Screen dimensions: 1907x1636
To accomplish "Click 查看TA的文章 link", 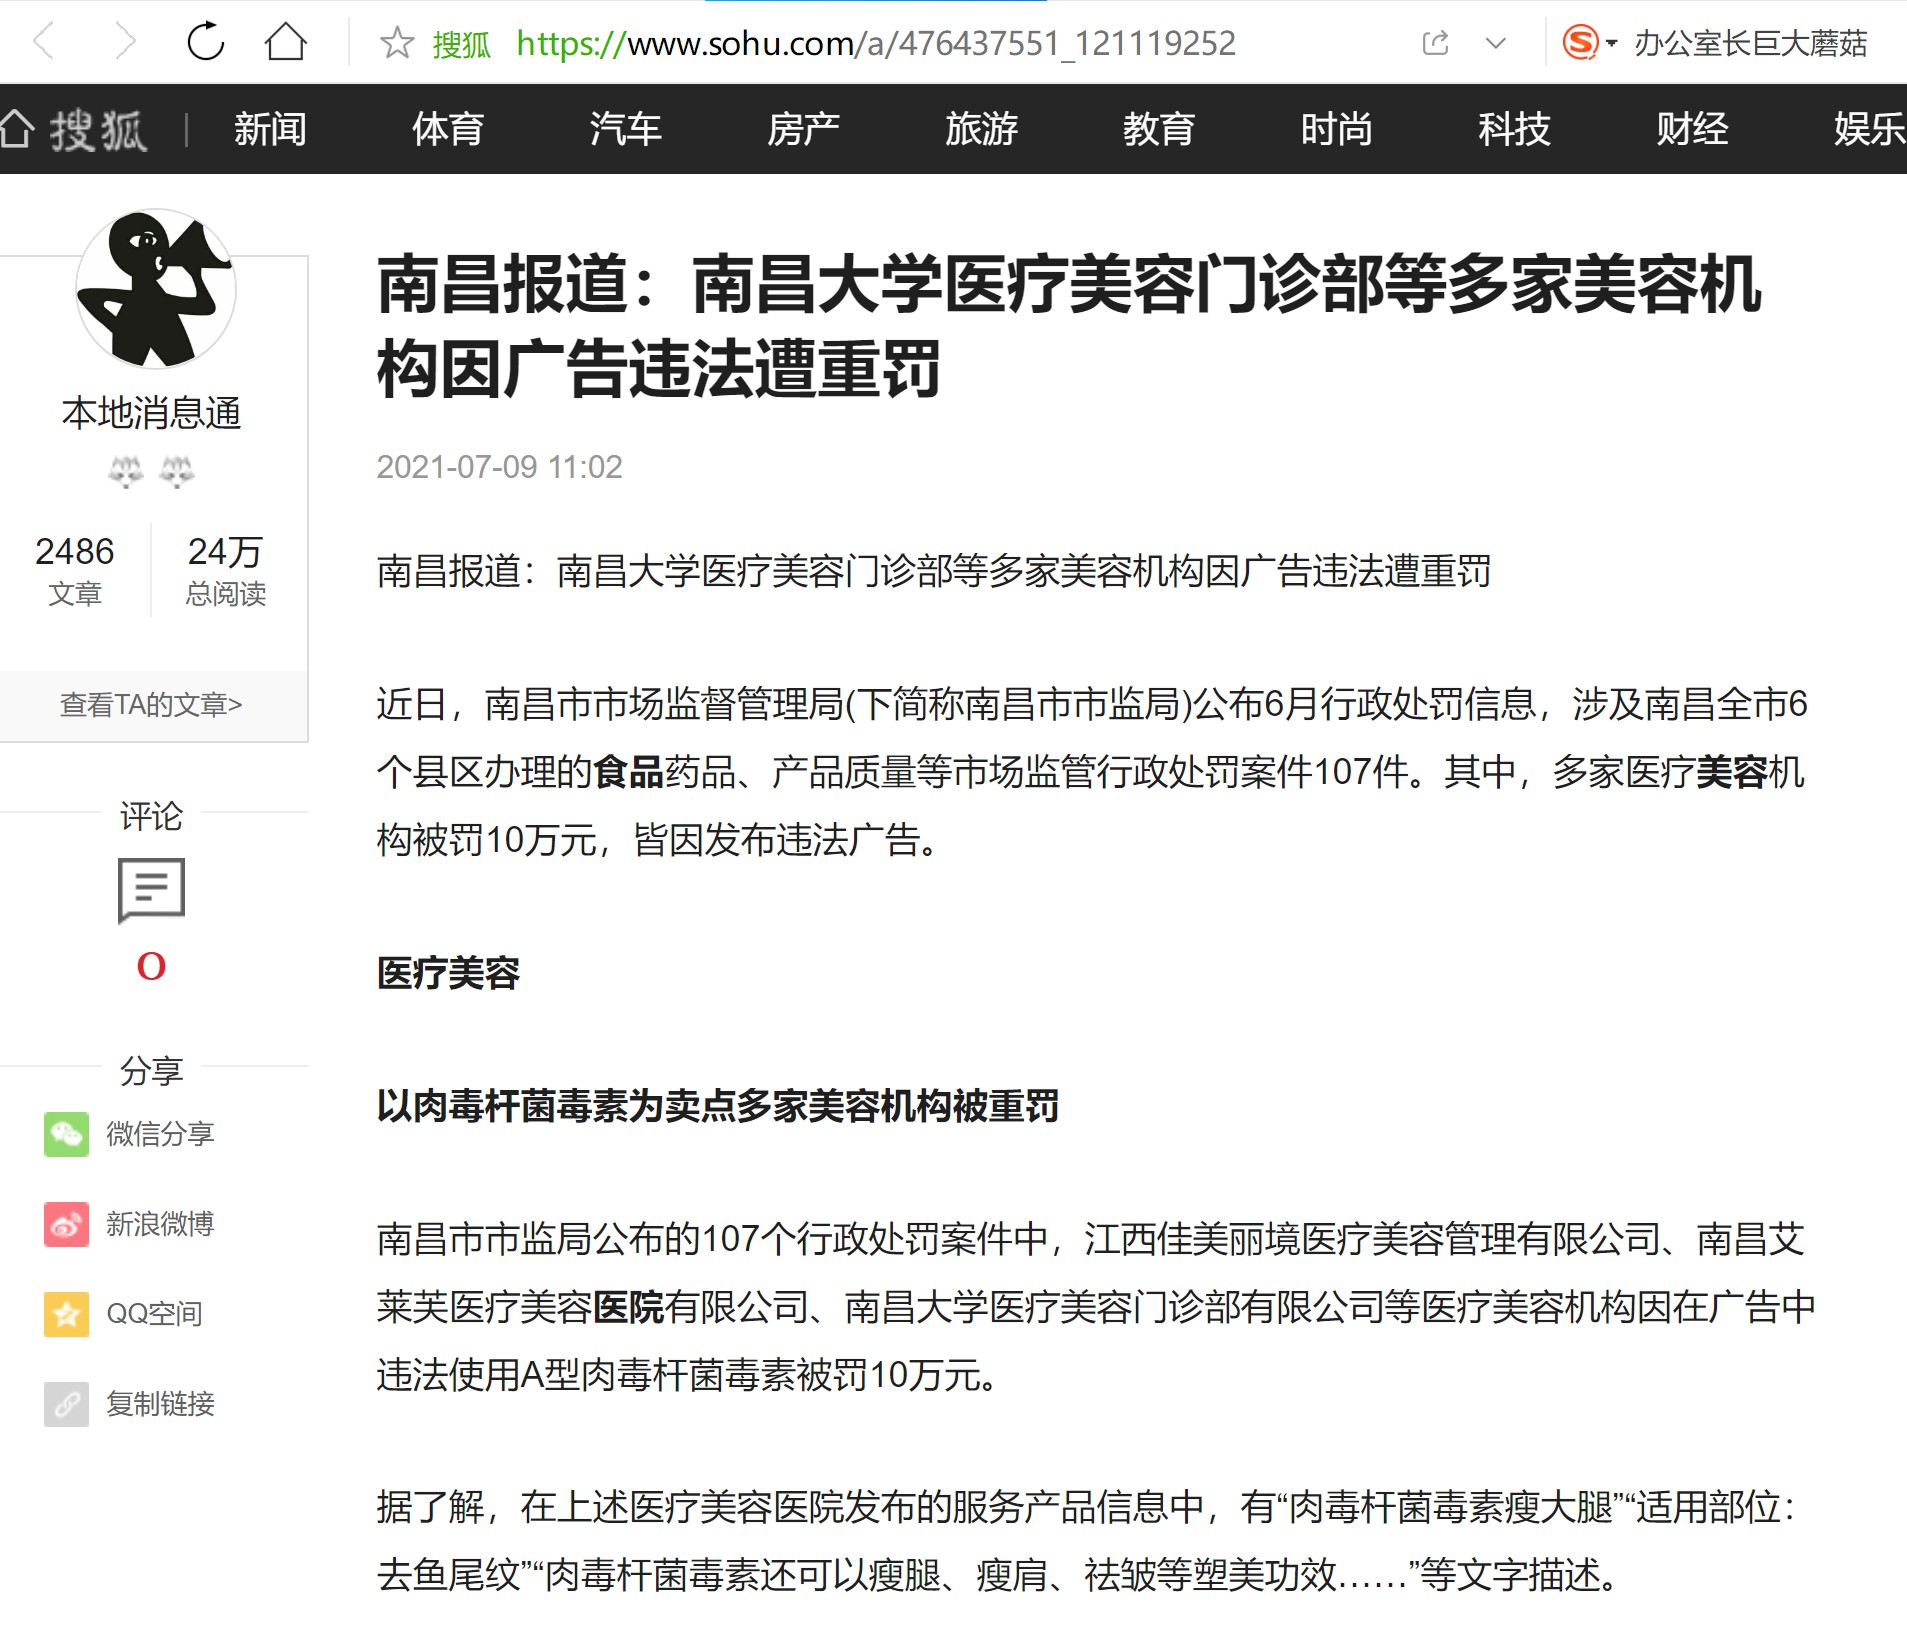I will [151, 705].
